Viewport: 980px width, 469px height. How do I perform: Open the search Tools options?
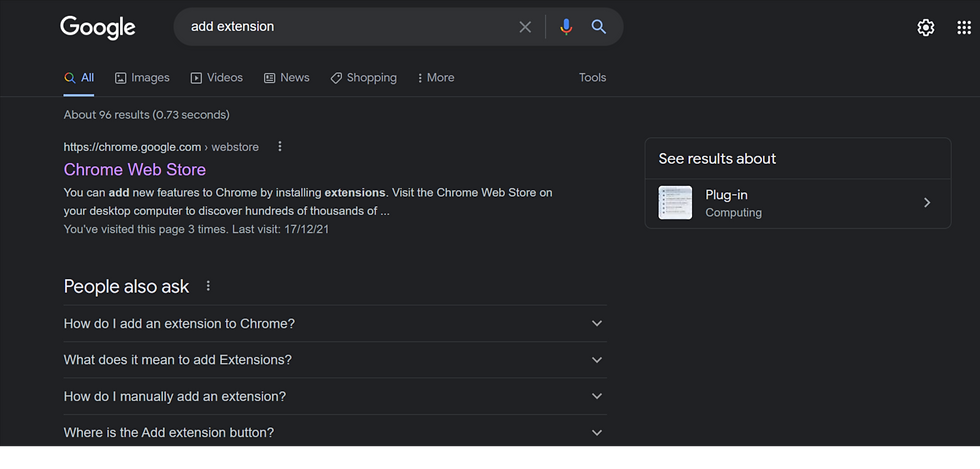[592, 78]
